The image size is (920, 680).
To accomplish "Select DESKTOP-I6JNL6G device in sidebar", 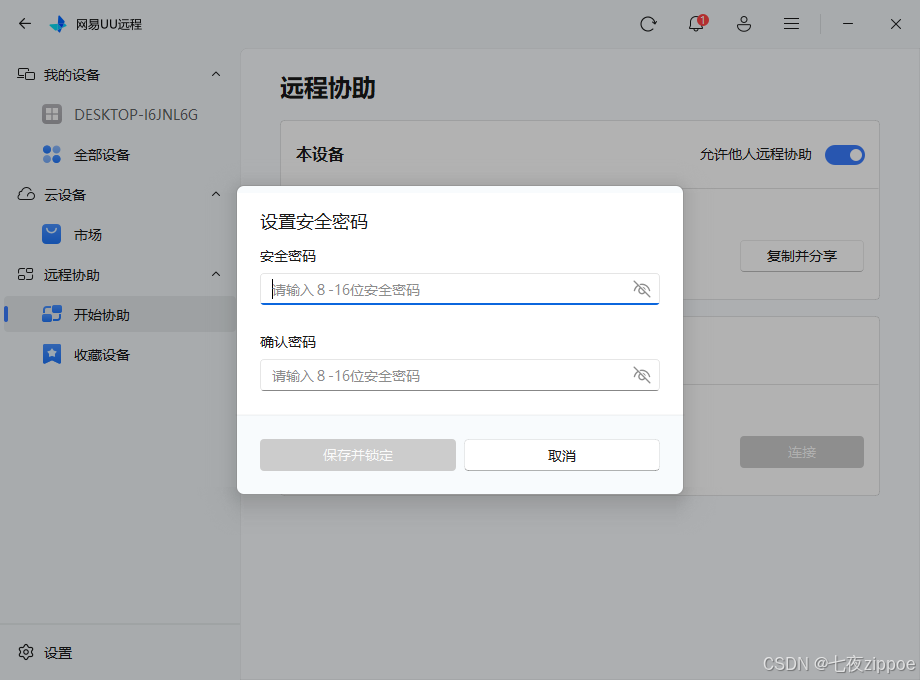I will pyautogui.click(x=120, y=114).
